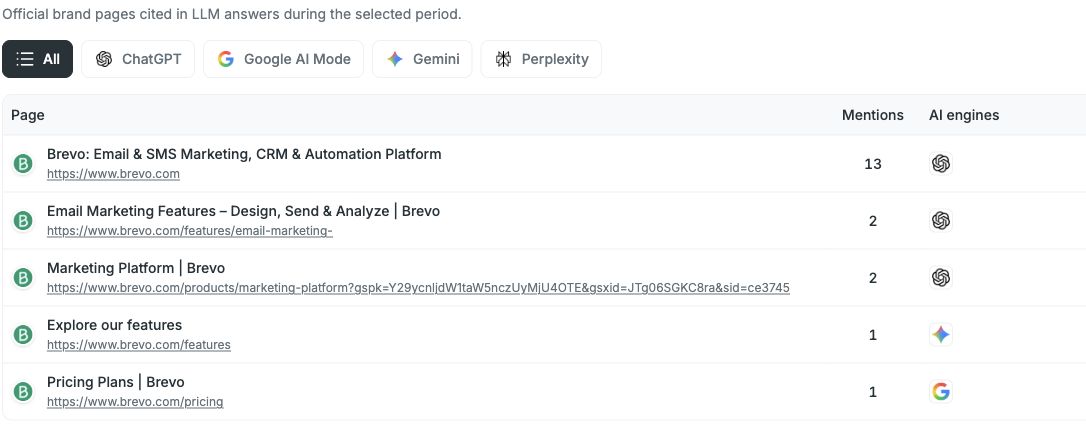Open the marketing-platform product URL

coord(418,288)
